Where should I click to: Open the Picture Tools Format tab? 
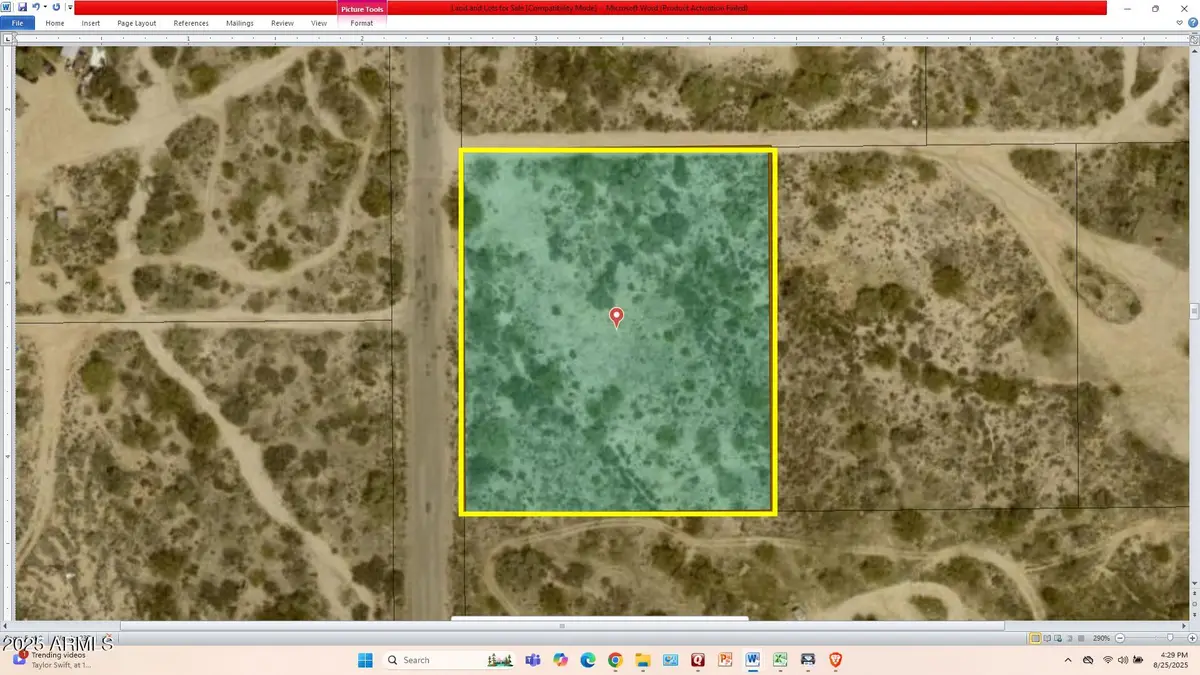361,23
